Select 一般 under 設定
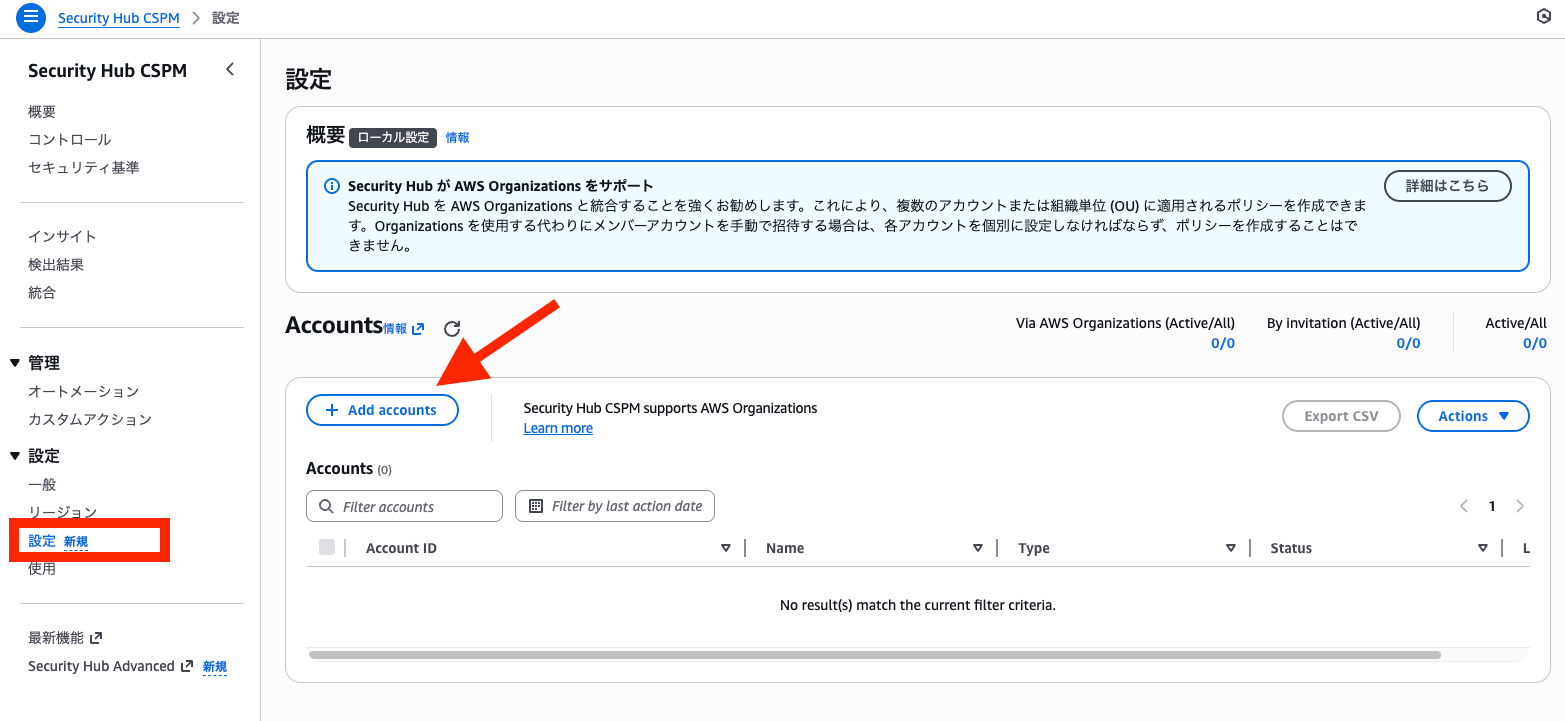The image size is (1565, 721). tap(42, 485)
